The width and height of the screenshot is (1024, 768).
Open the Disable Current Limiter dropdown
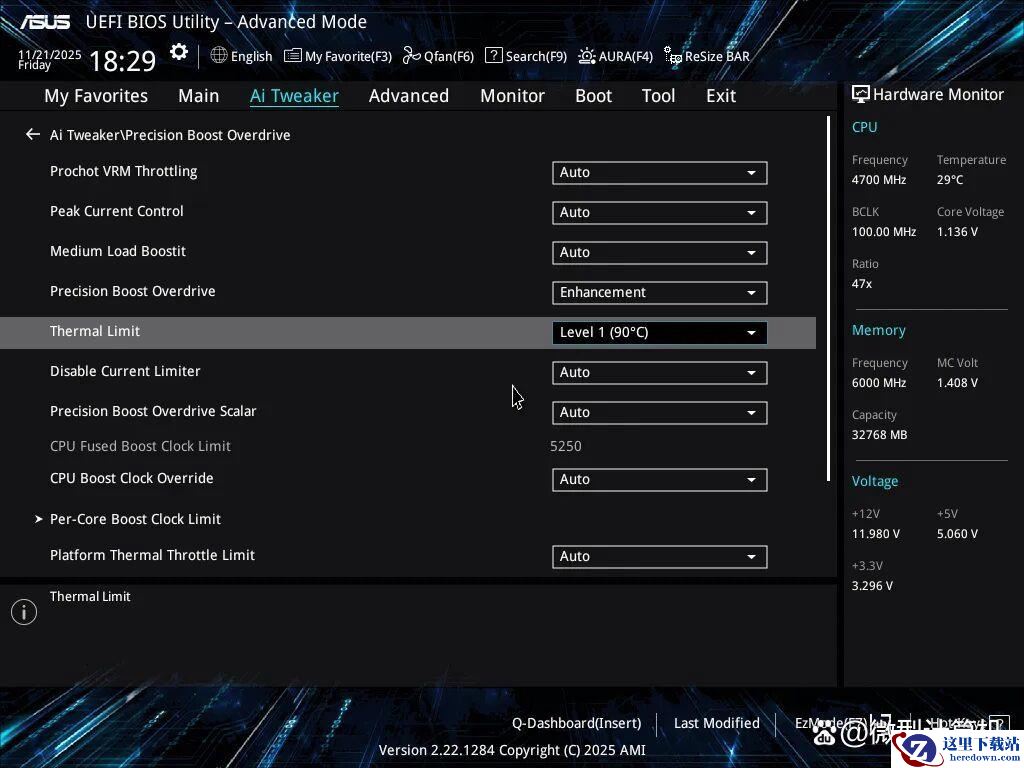(659, 373)
